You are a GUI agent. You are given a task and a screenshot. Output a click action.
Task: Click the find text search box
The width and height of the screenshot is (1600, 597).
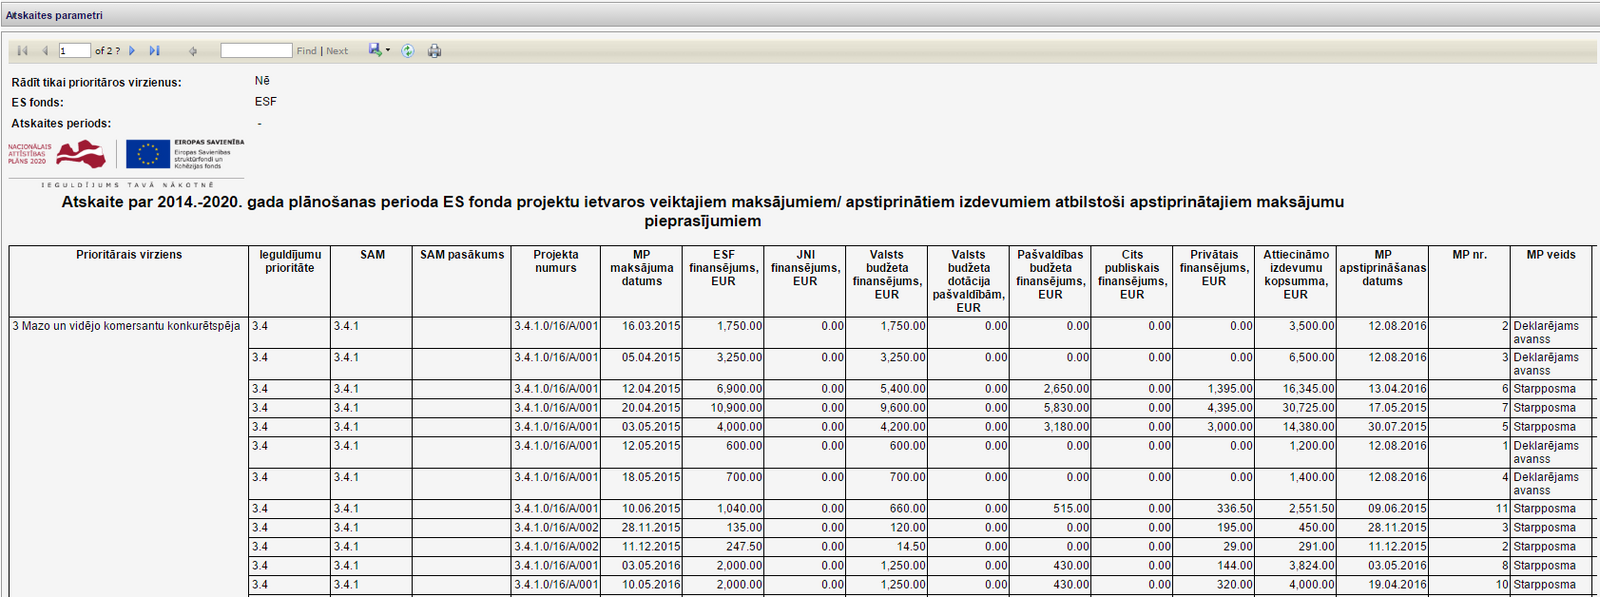[x=256, y=51]
